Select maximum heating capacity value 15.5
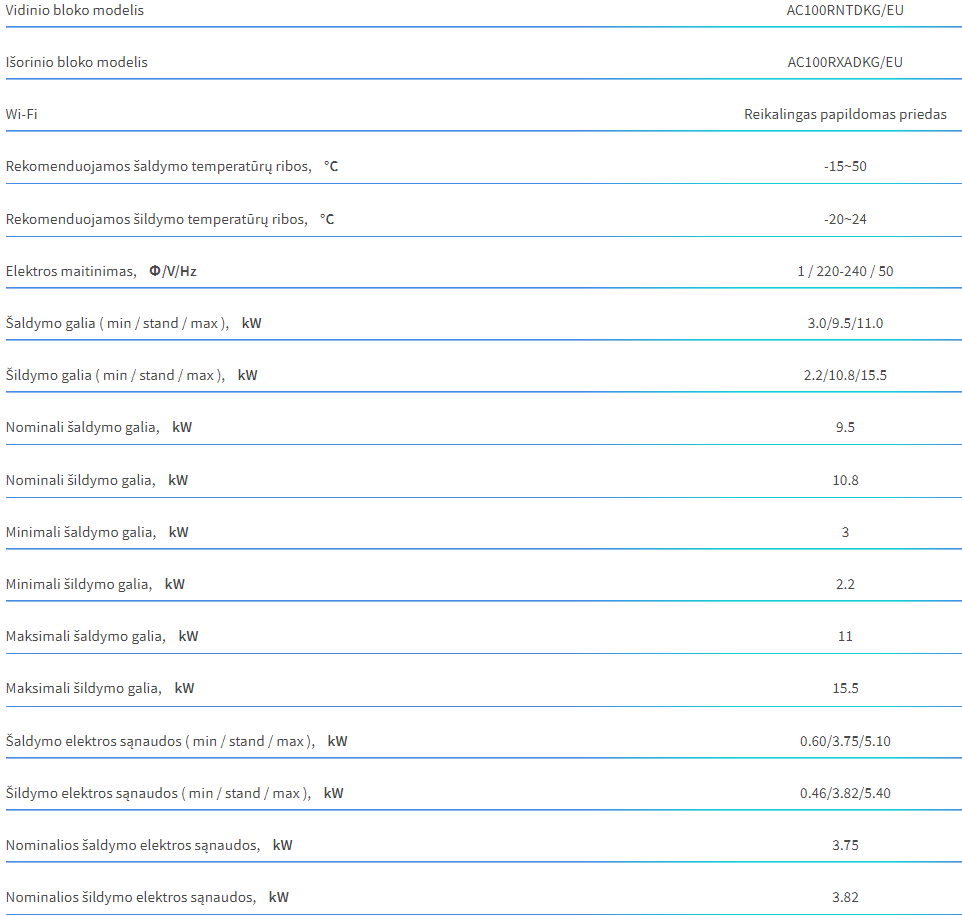962x916 pixels. 845,689
